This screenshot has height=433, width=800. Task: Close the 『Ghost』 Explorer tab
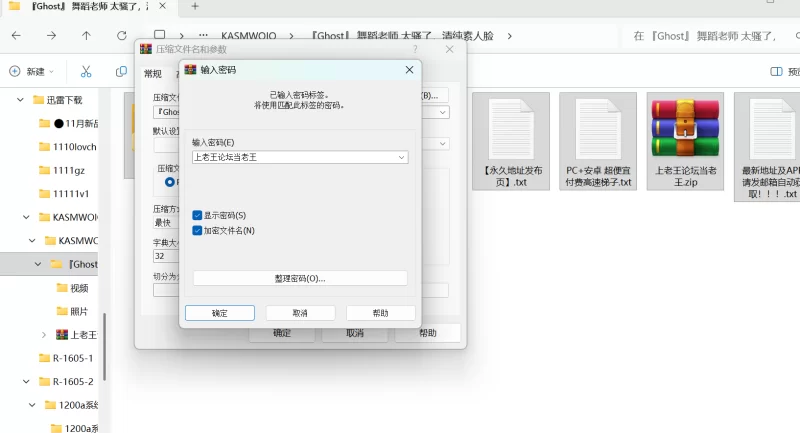(x=162, y=6)
